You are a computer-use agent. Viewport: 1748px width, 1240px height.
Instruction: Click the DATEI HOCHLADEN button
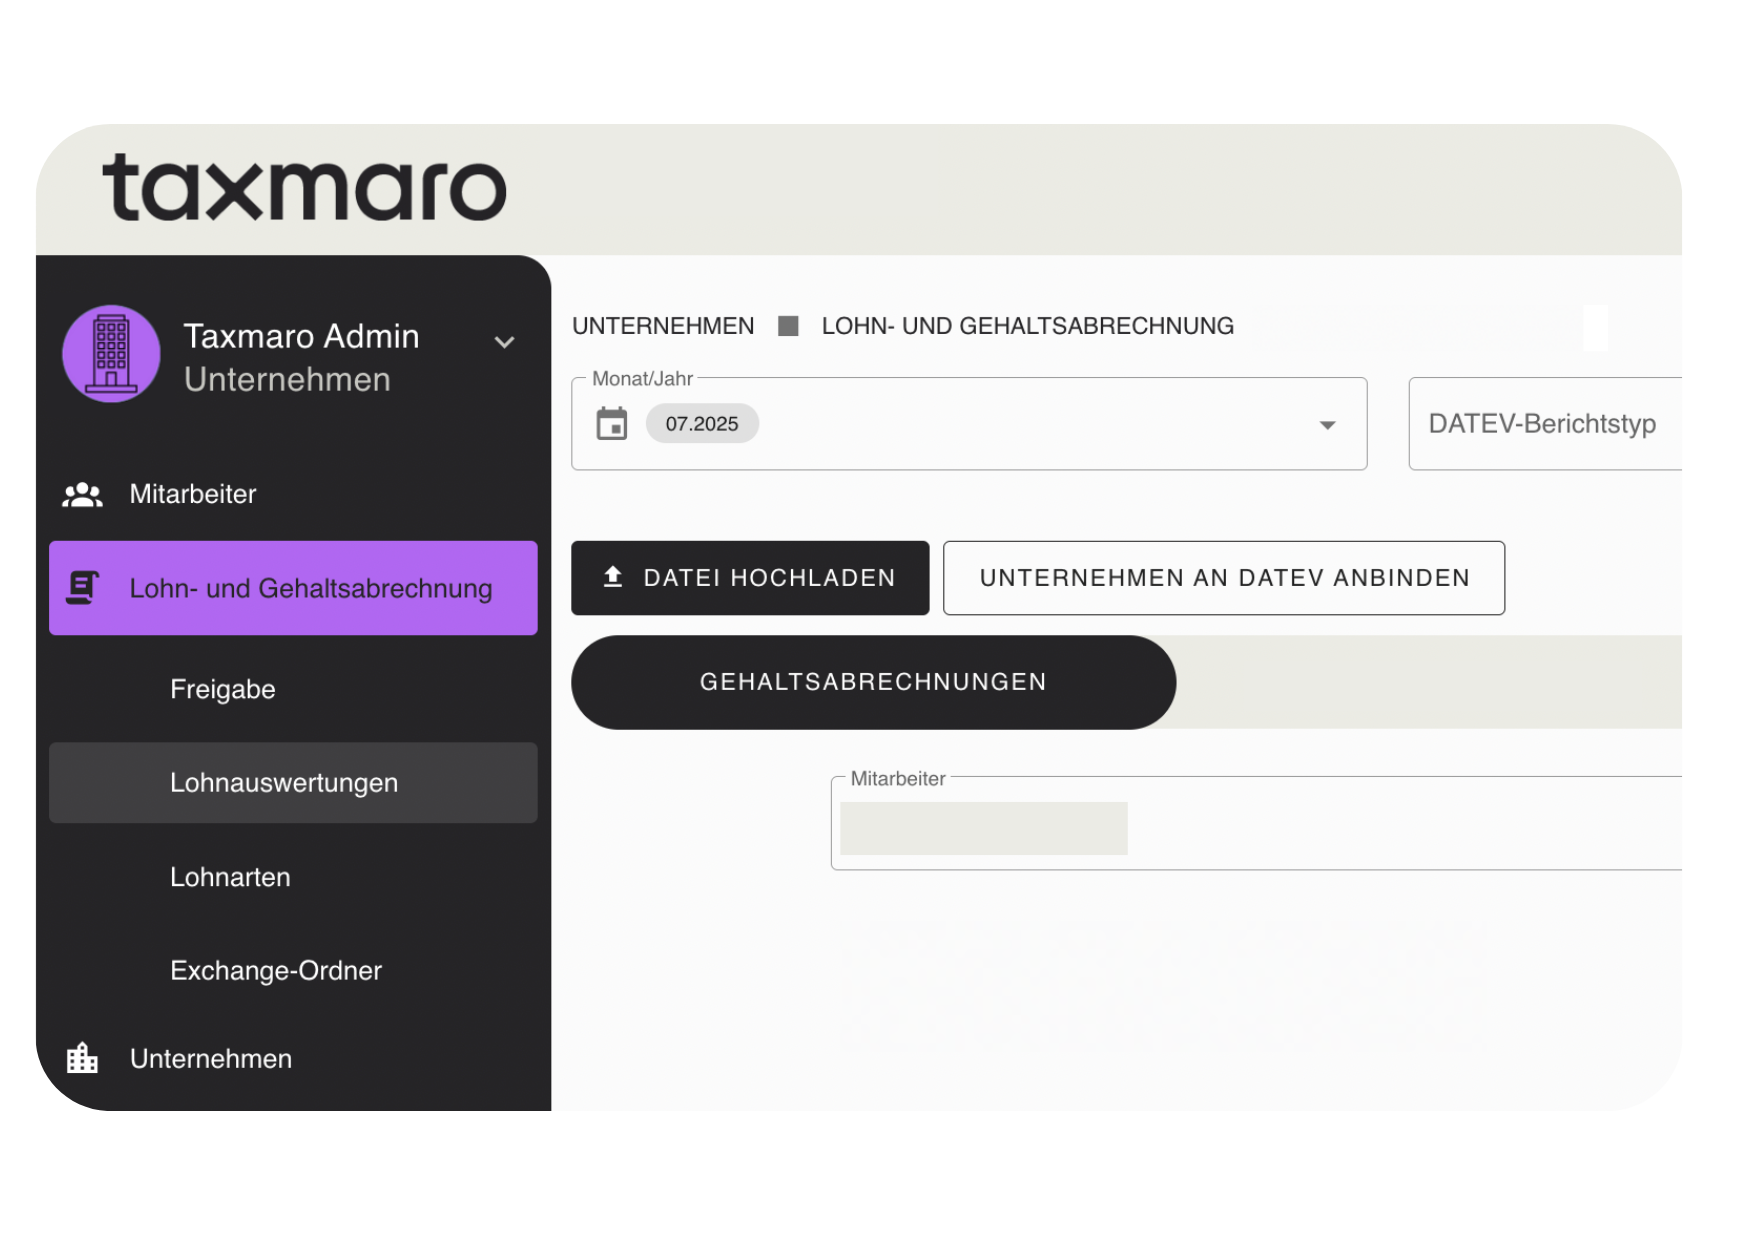[750, 578]
